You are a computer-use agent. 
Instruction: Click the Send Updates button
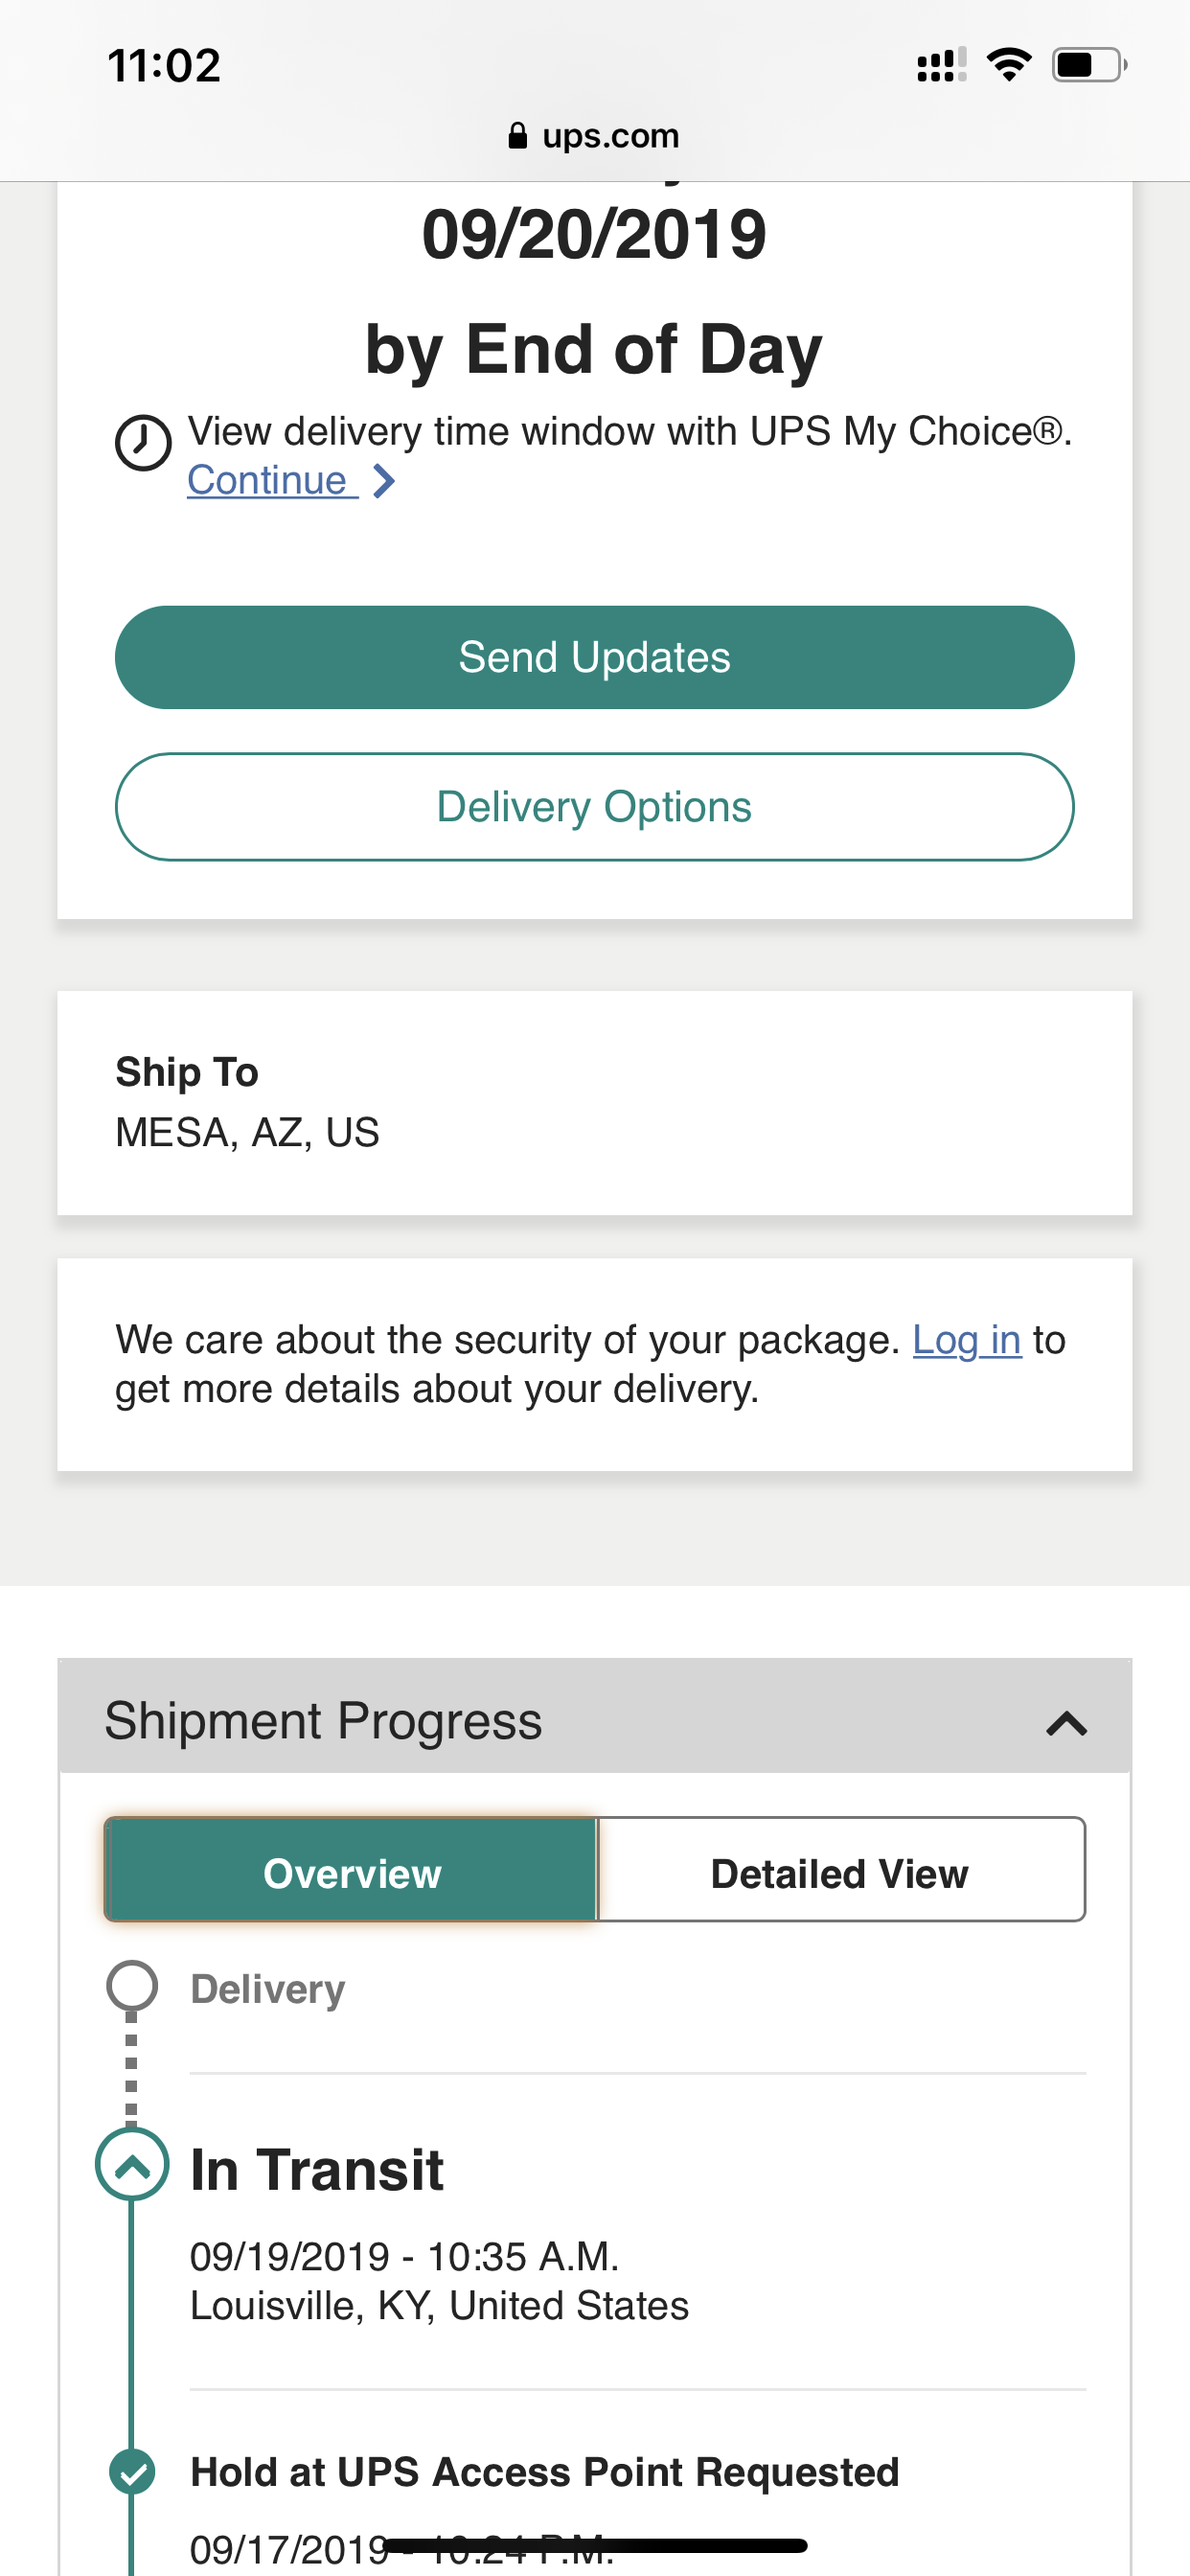coord(595,657)
